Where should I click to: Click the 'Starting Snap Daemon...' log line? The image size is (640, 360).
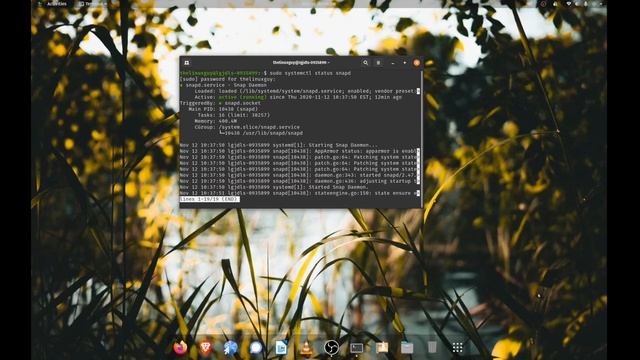click(279, 145)
